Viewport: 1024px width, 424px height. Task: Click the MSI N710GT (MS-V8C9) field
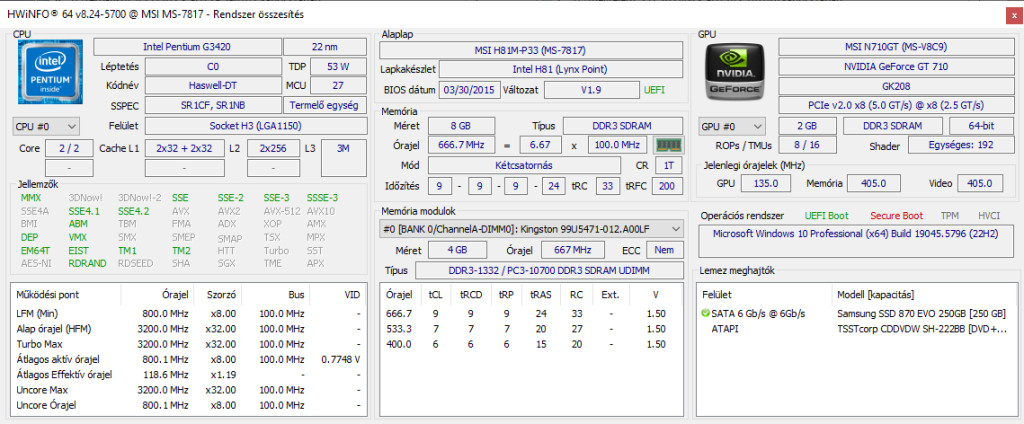pyautogui.click(x=895, y=47)
